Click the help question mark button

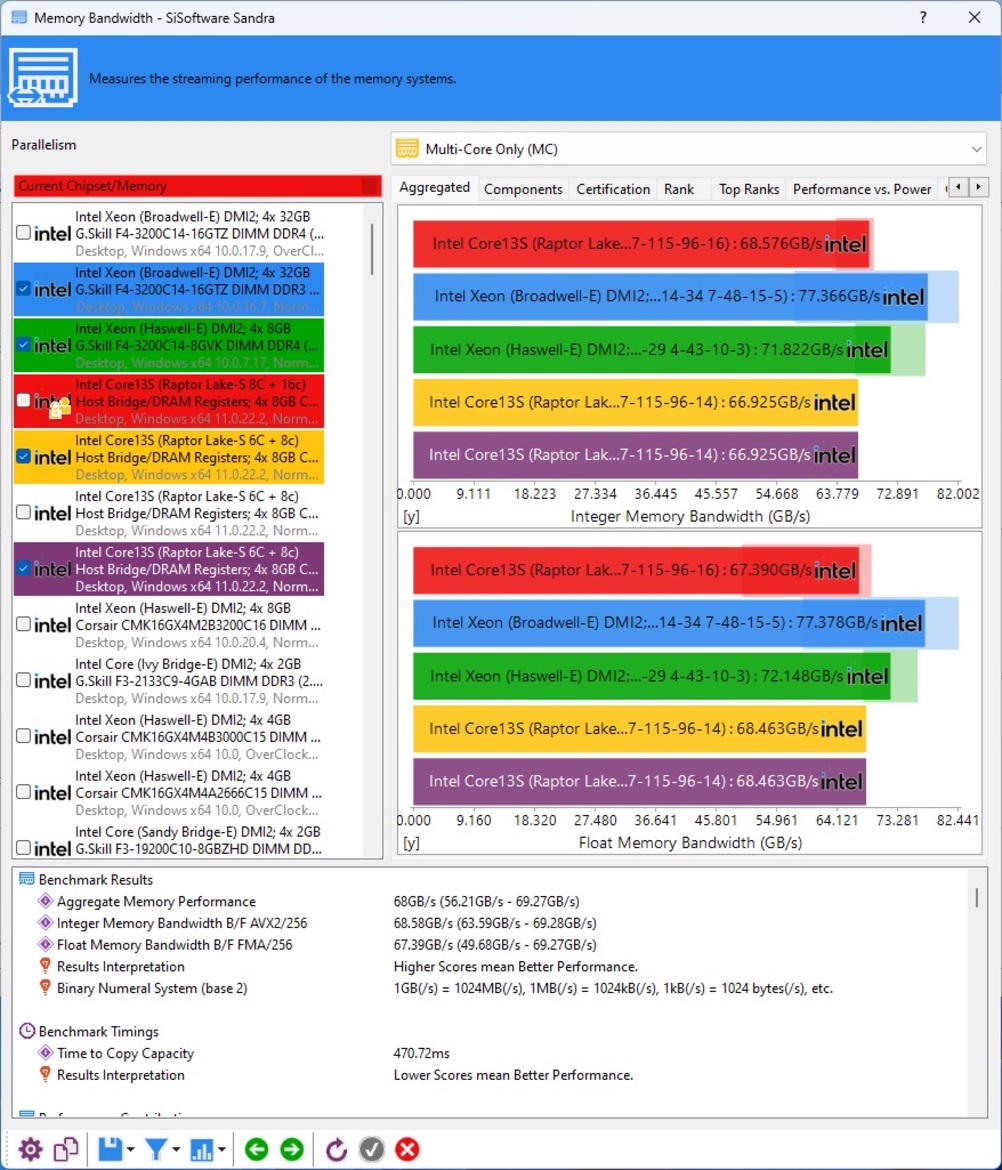point(924,17)
